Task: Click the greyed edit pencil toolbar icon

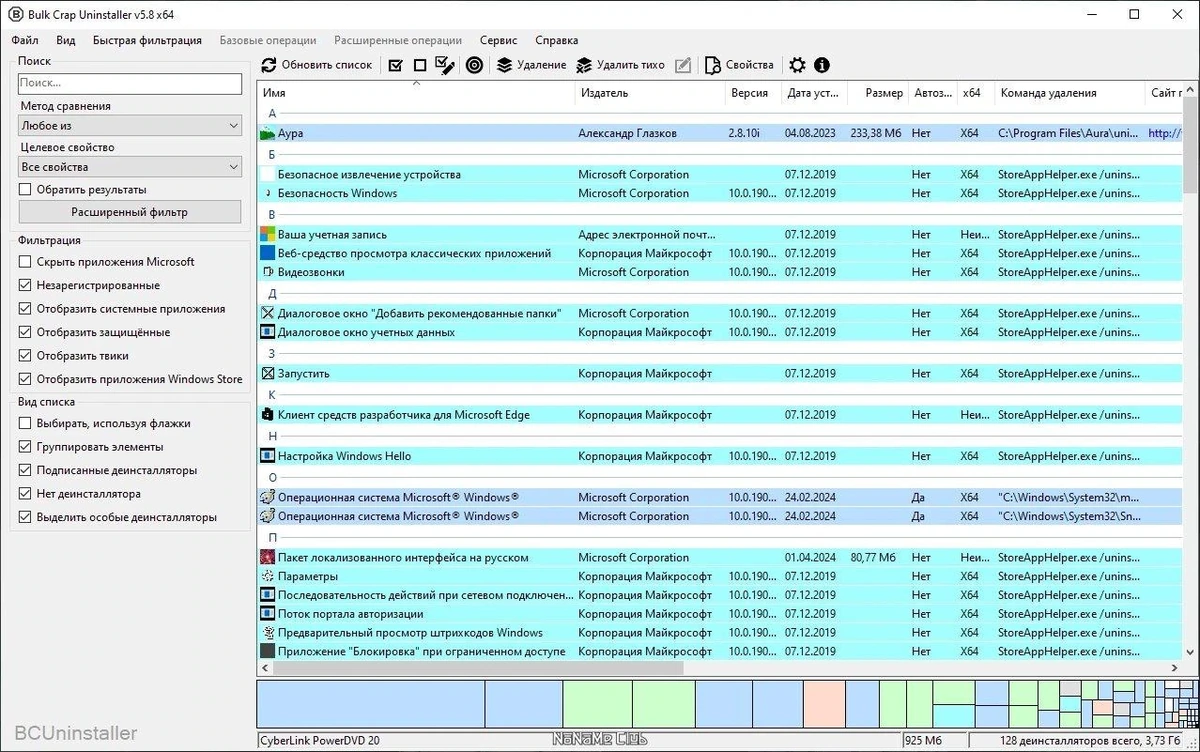Action: [683, 65]
